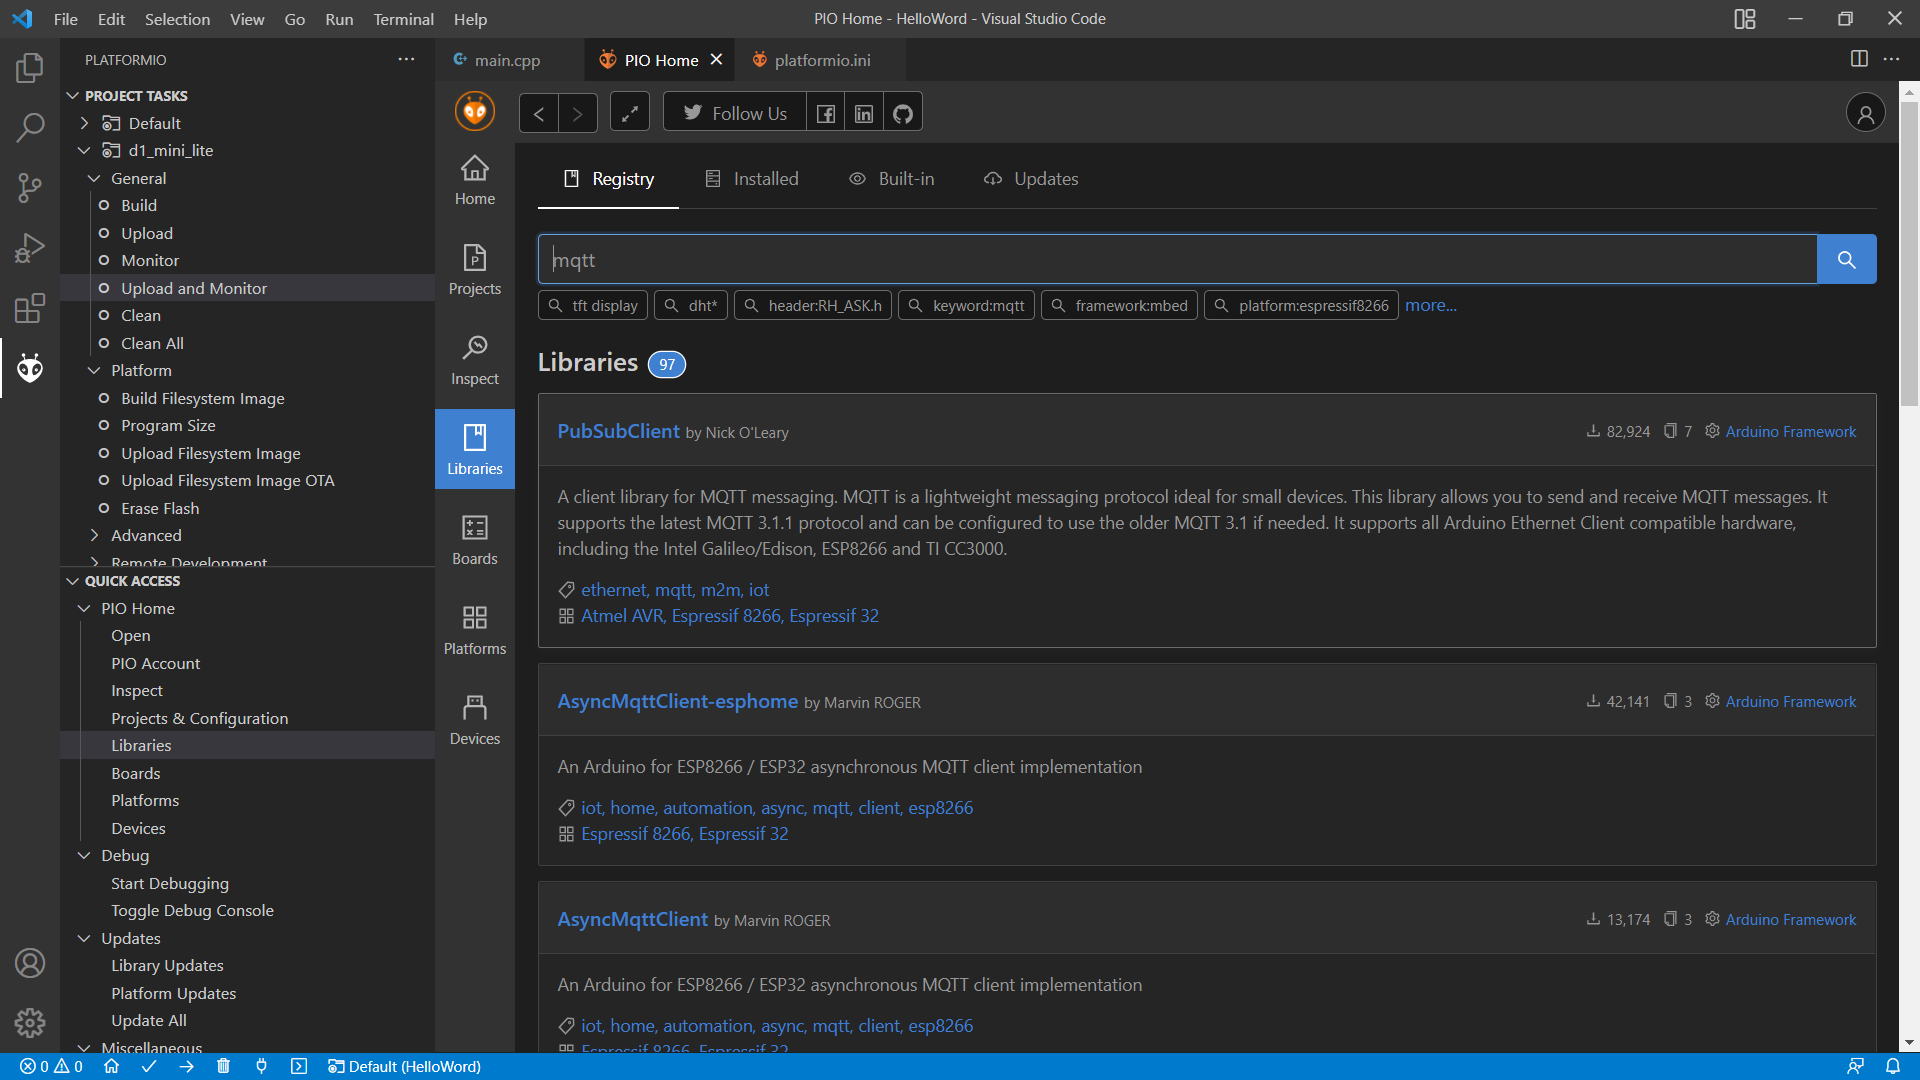Navigate back in PIO Home

[539, 113]
